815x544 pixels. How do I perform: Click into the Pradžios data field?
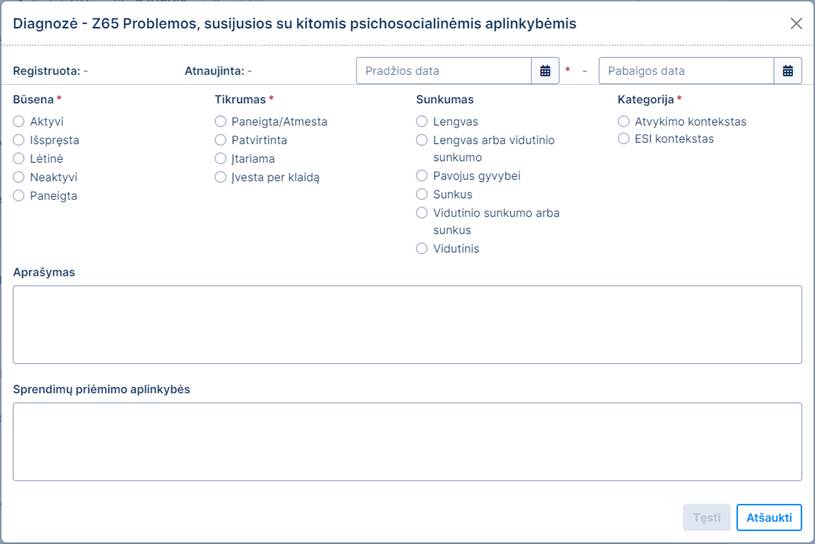click(443, 71)
